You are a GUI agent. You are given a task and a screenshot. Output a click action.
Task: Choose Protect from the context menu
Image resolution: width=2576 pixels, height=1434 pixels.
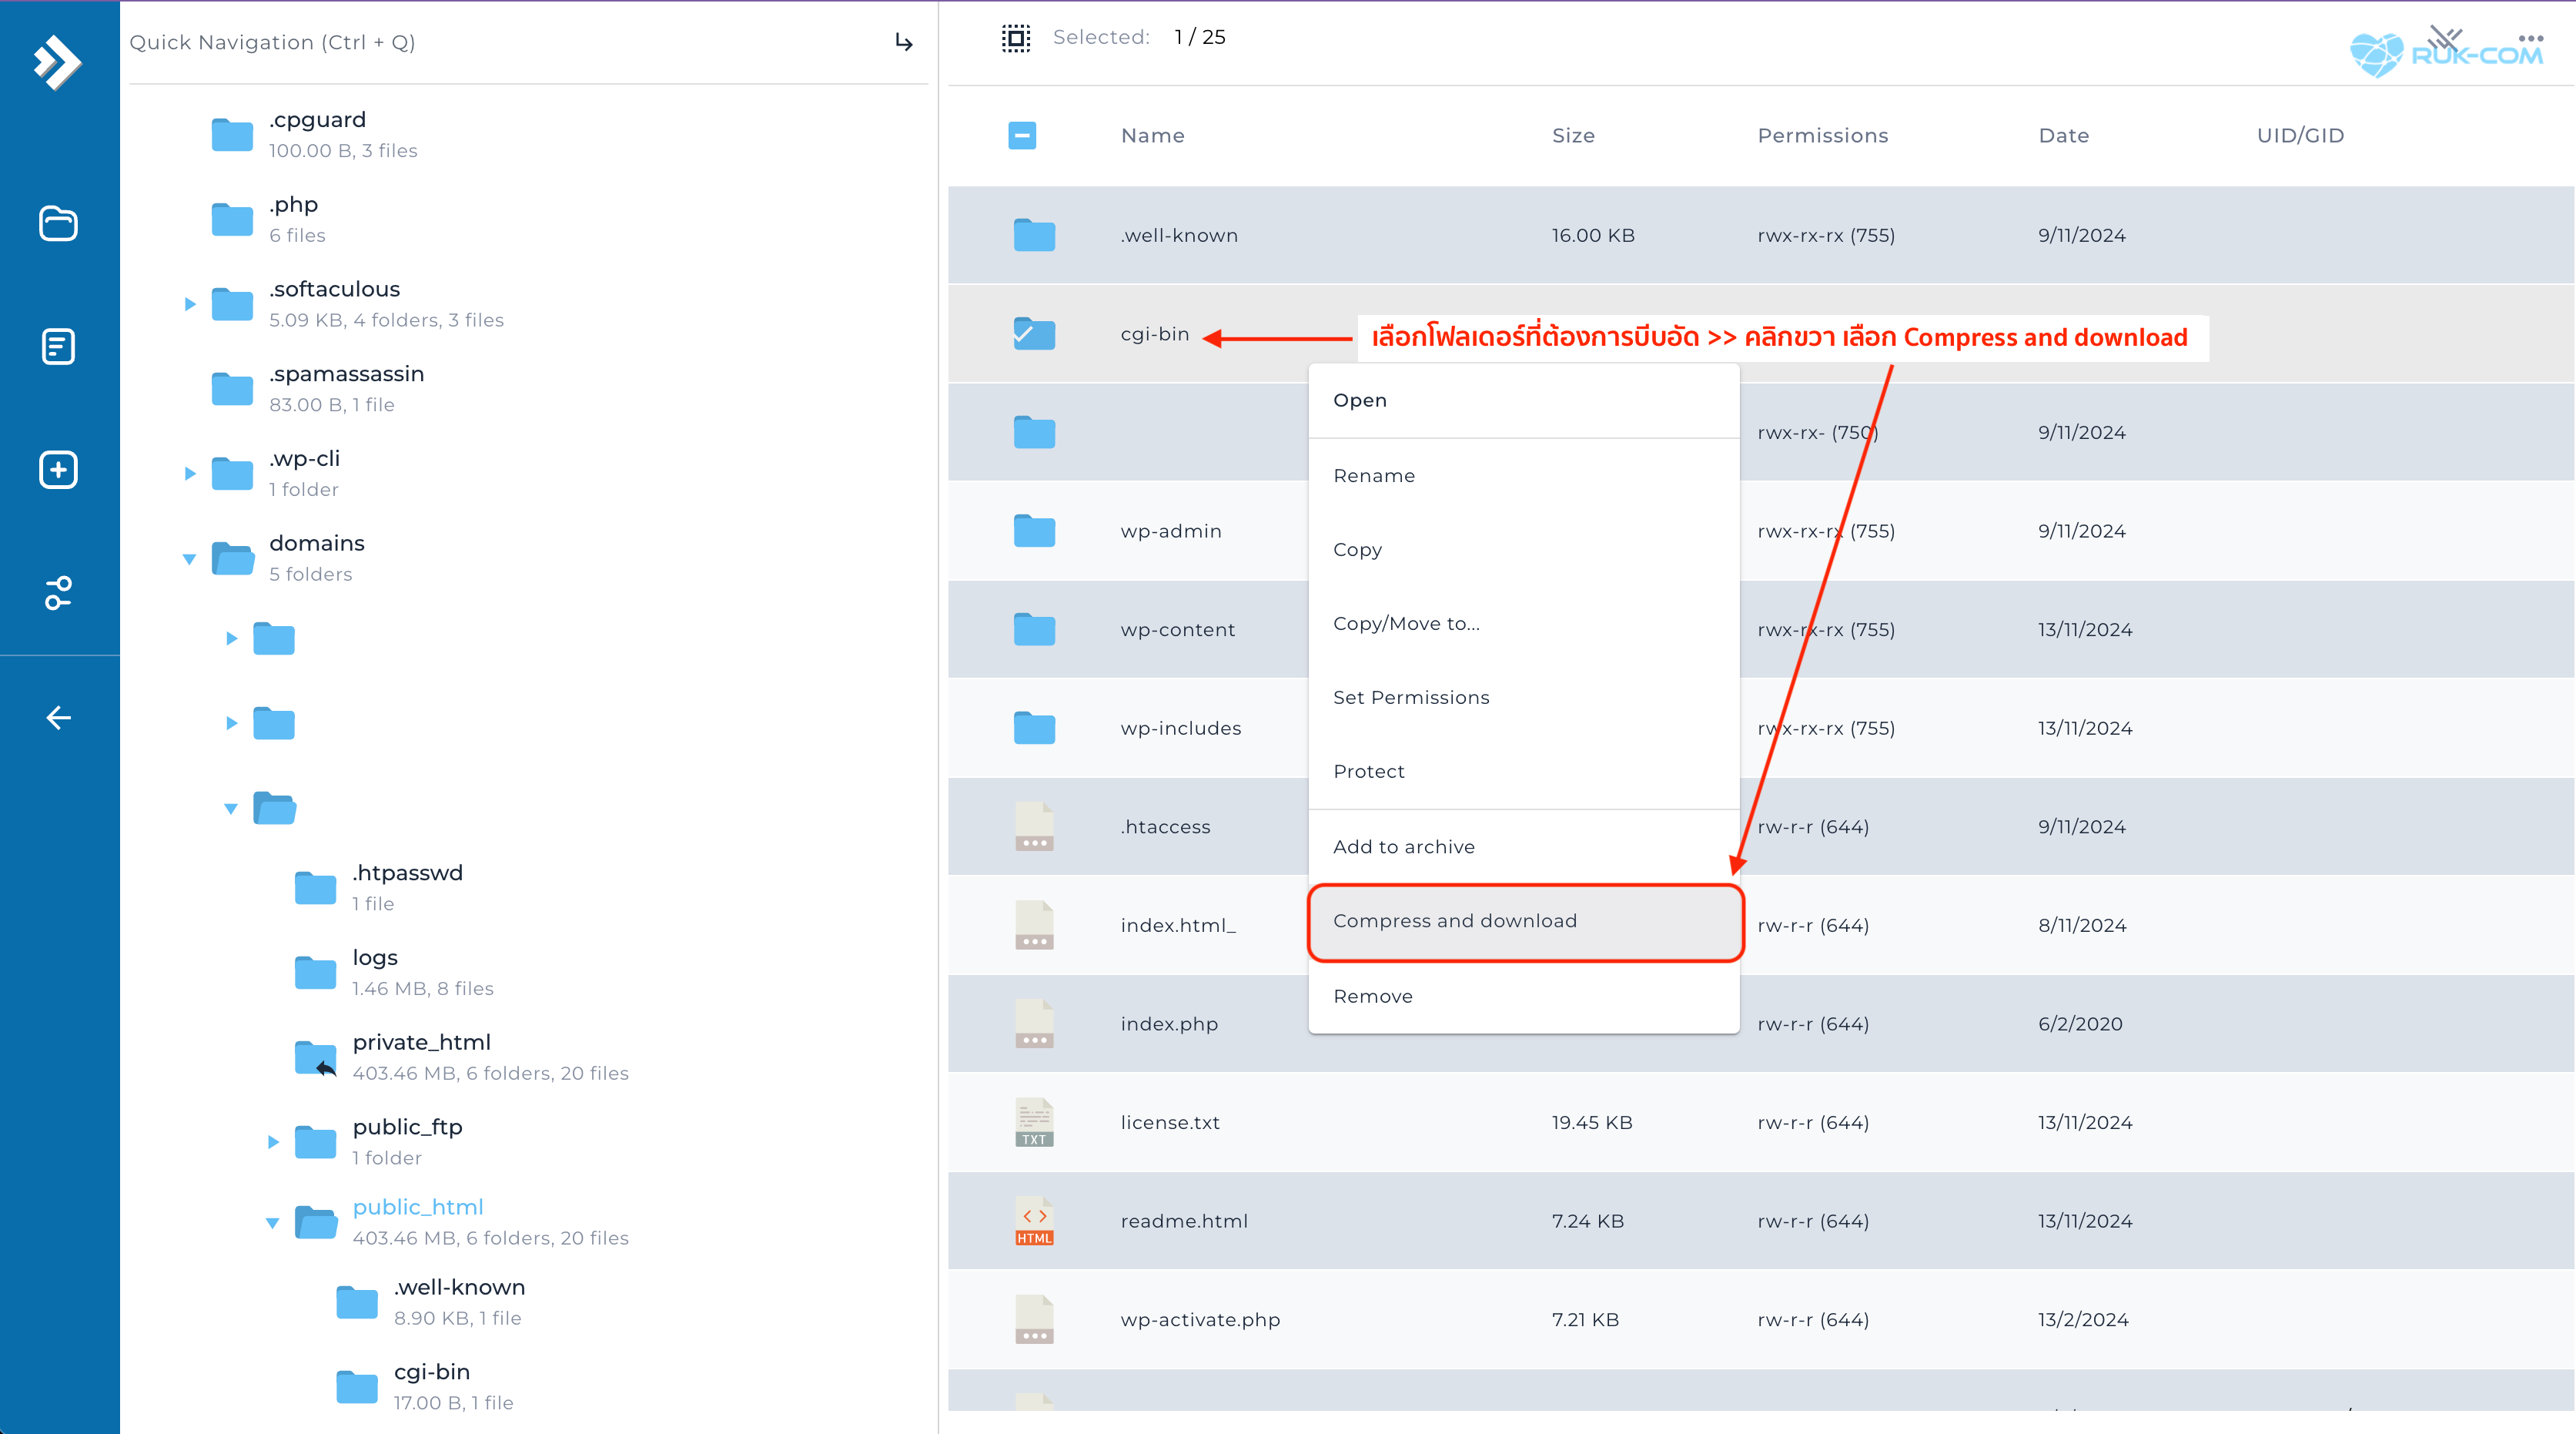tap(1524, 771)
